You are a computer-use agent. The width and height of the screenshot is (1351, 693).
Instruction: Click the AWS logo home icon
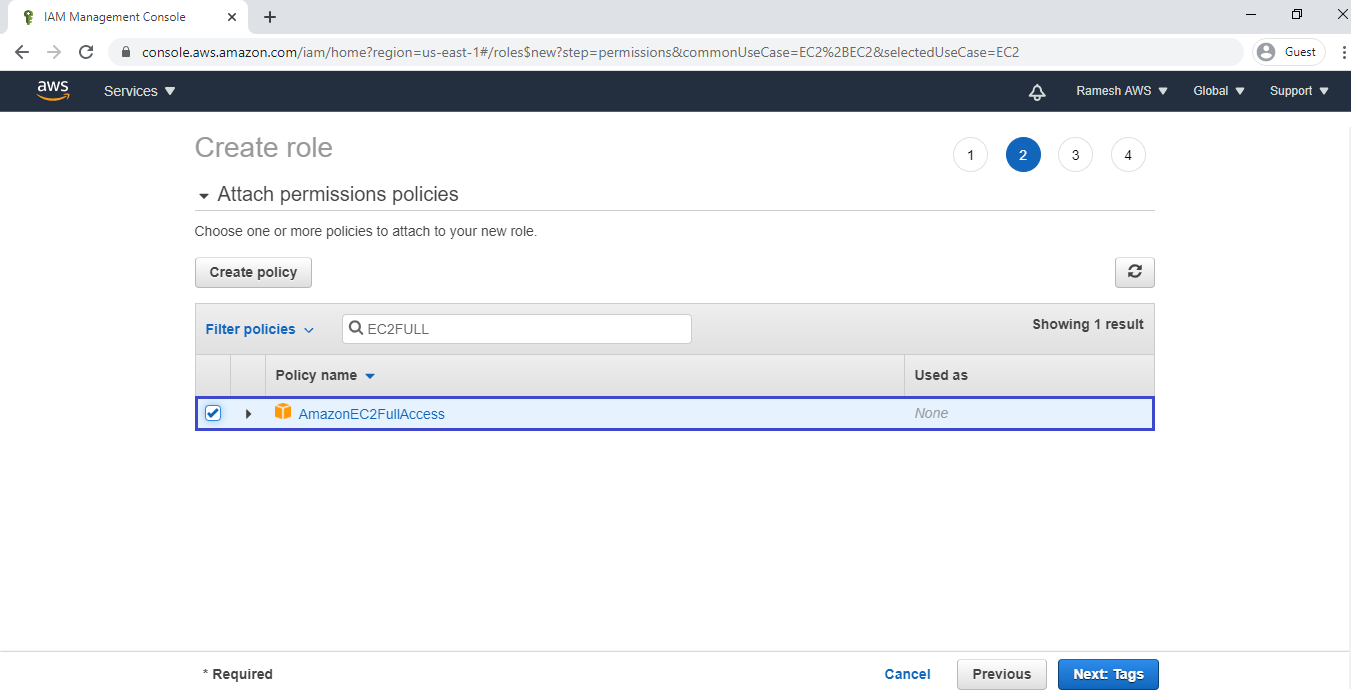(53, 90)
